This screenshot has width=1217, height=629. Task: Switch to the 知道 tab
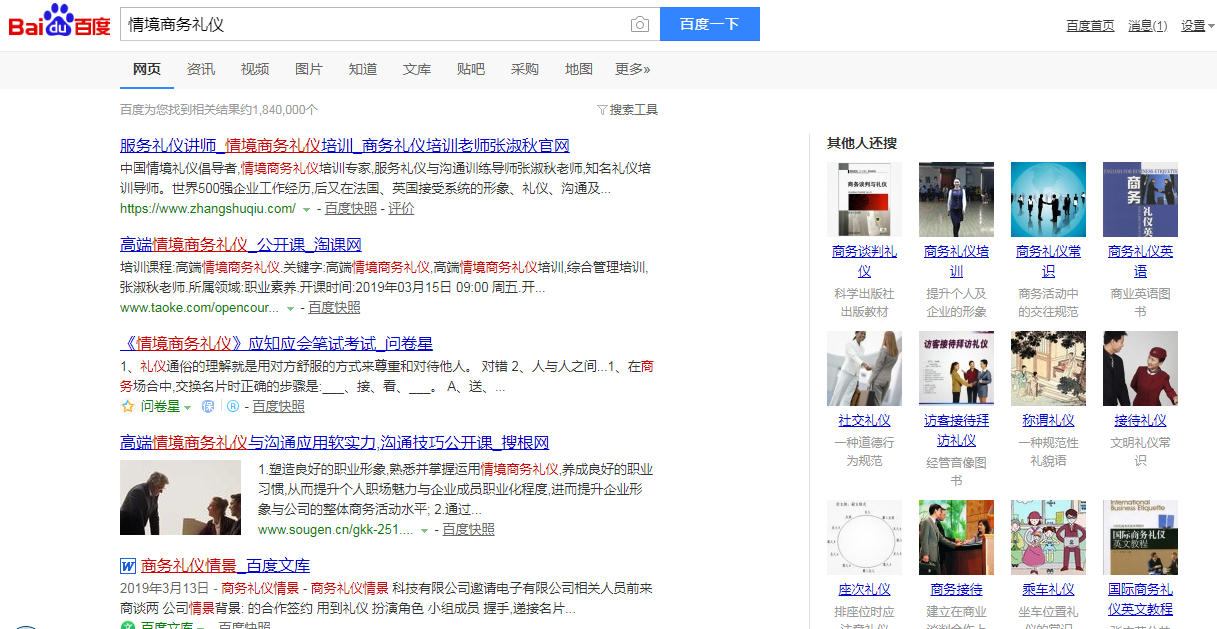coord(363,69)
